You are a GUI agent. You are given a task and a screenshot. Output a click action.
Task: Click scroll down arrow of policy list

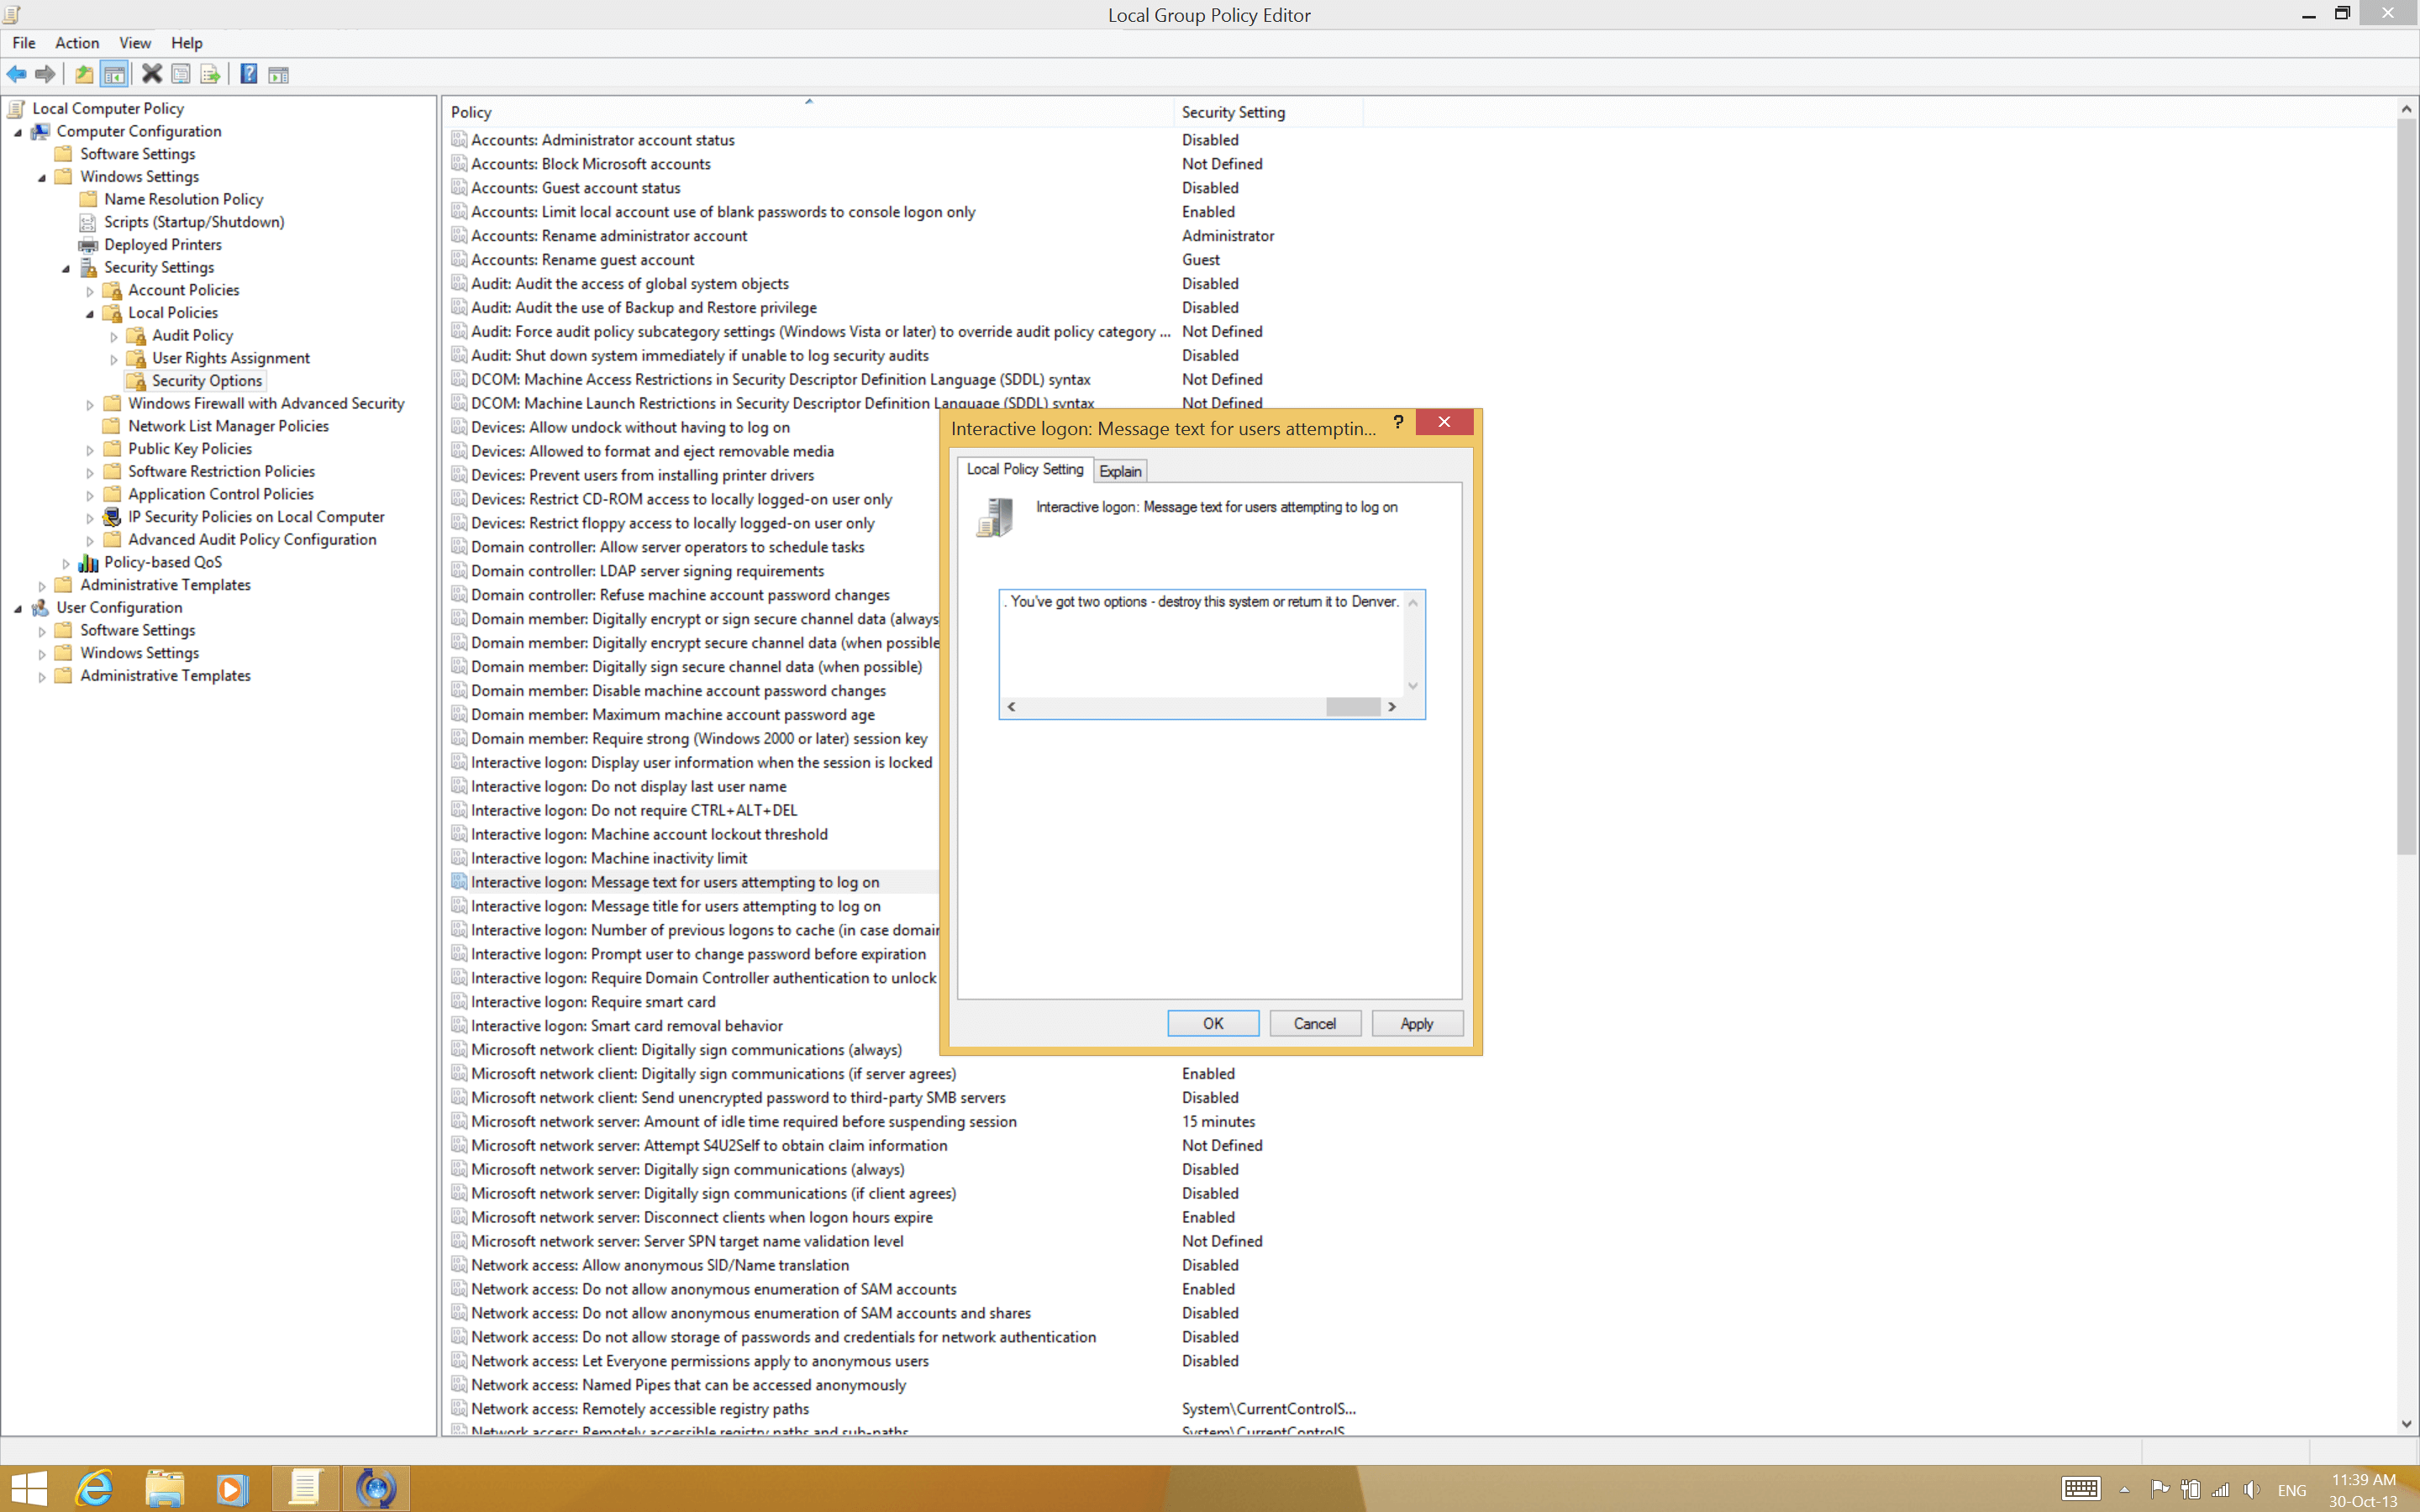point(2406,1424)
